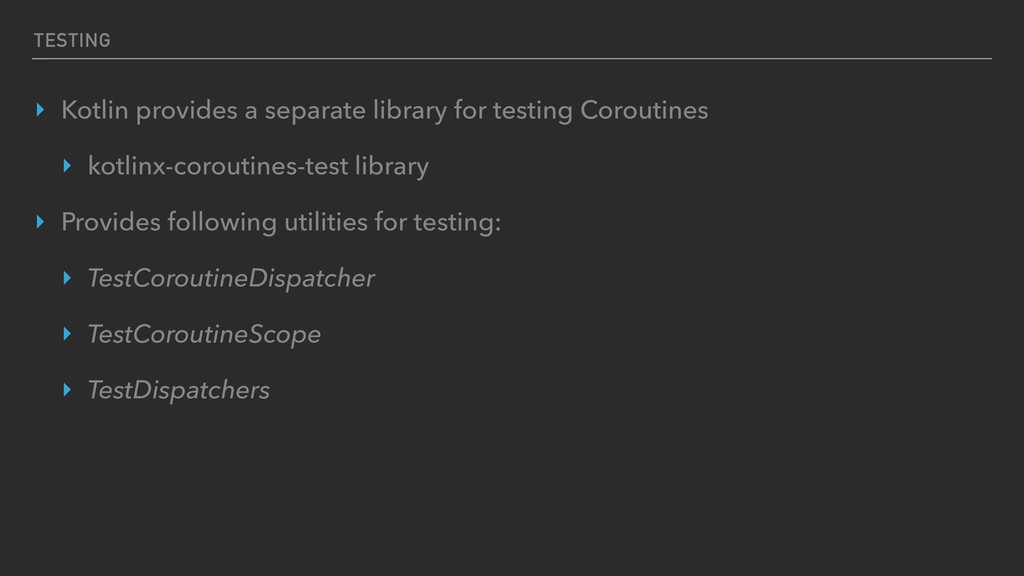Image resolution: width=1024 pixels, height=576 pixels.
Task: Click the TESTING slide title
Action: 71,40
